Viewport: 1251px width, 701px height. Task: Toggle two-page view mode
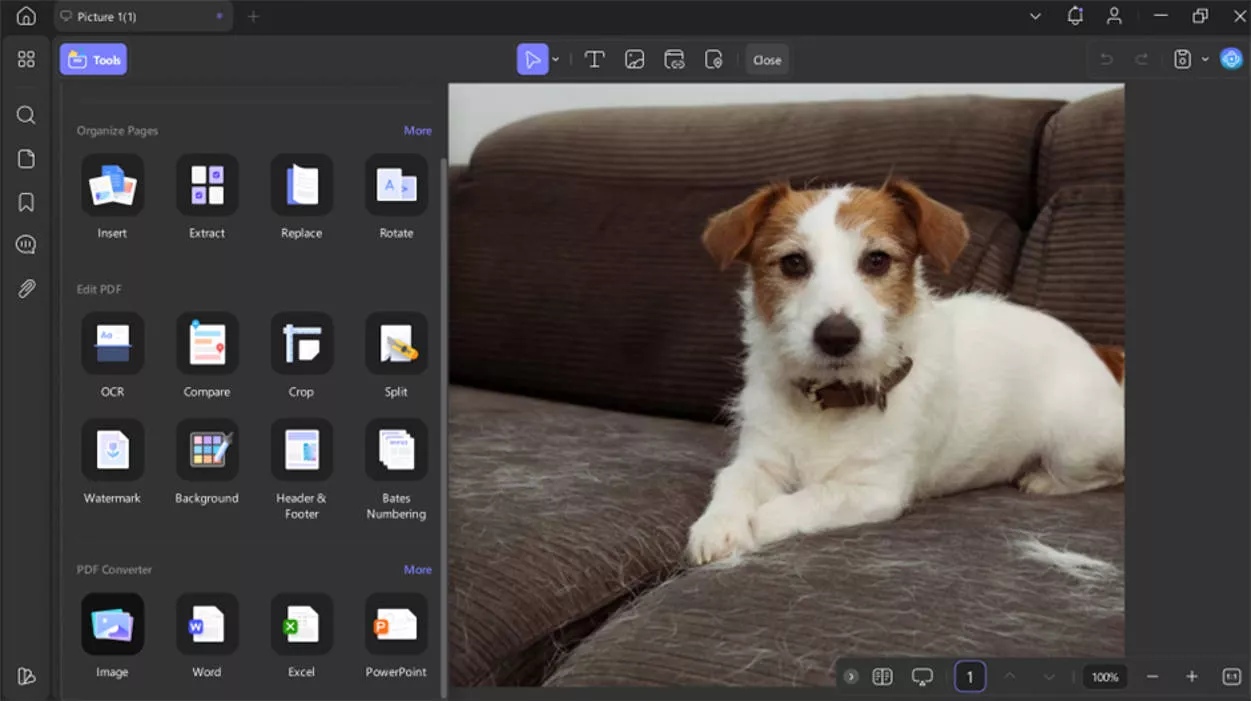coord(883,676)
